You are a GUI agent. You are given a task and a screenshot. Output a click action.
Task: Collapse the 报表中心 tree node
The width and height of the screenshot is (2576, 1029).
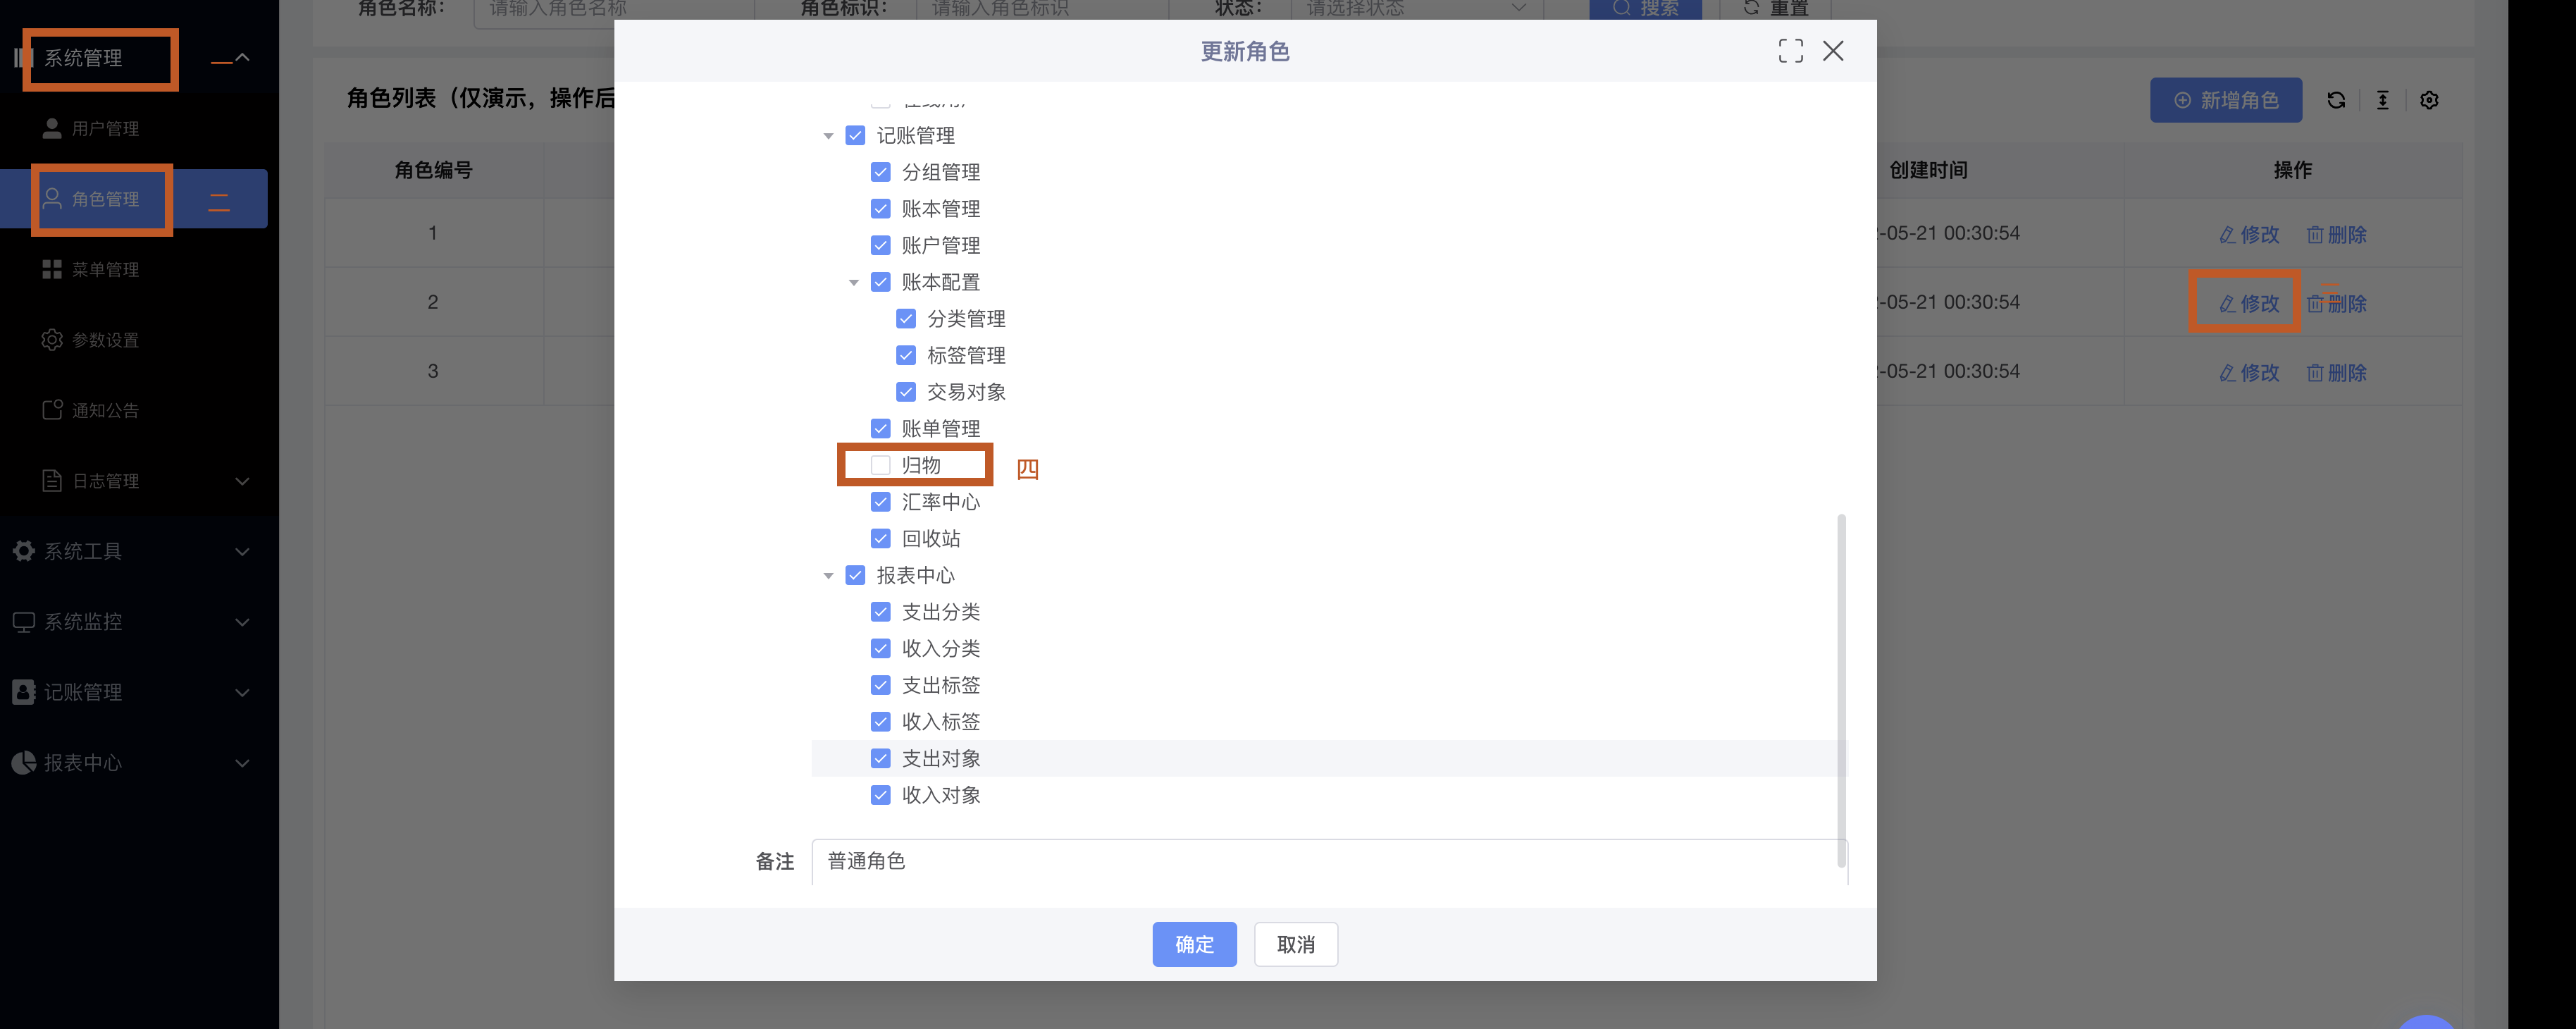tap(828, 576)
